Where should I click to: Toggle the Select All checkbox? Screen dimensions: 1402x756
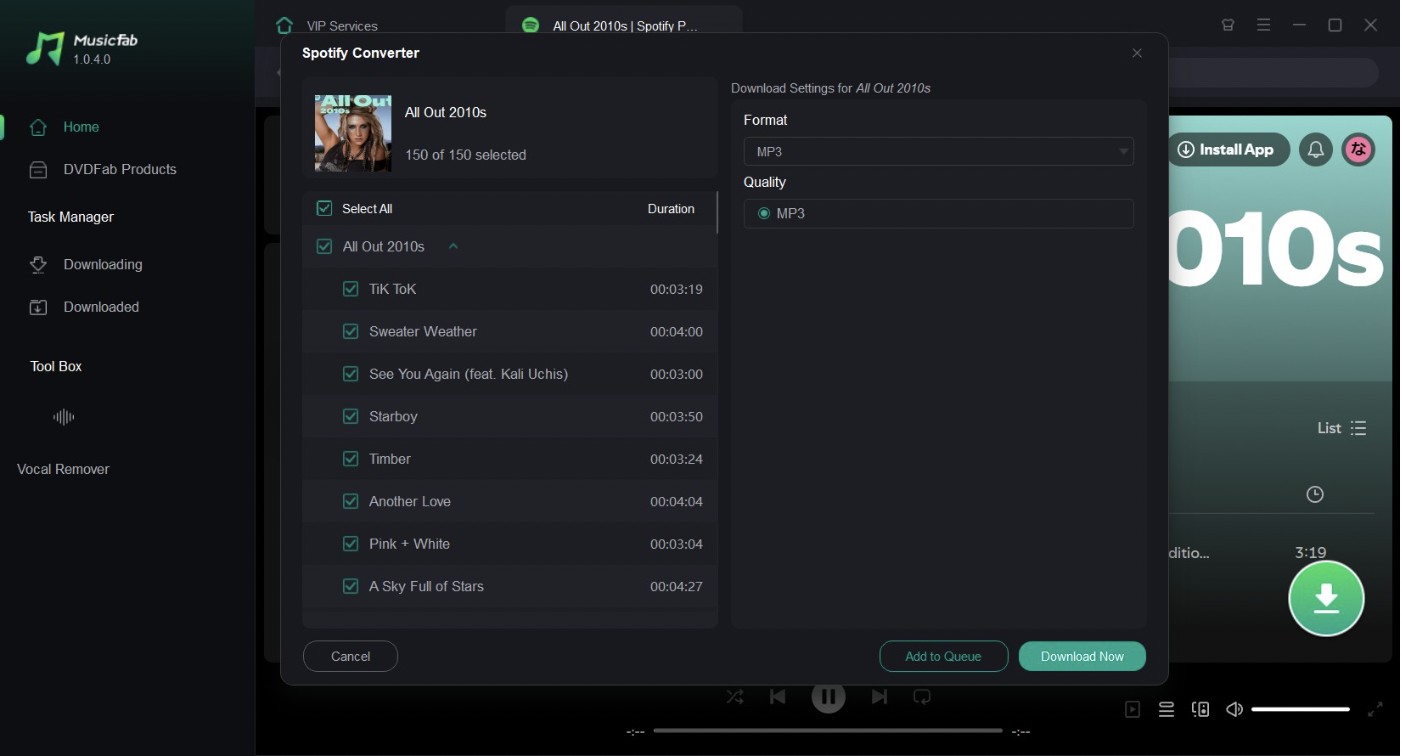click(324, 209)
